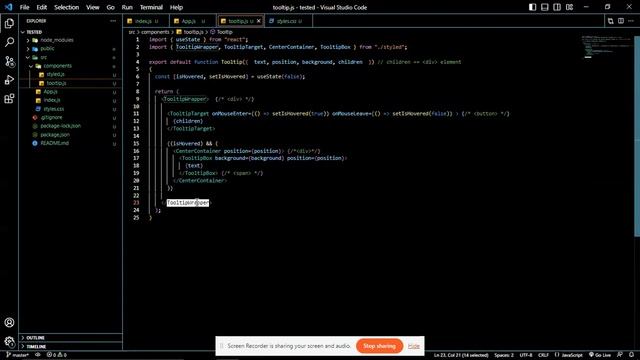
Task: Click the Go Live status bar button
Action: pos(600,355)
